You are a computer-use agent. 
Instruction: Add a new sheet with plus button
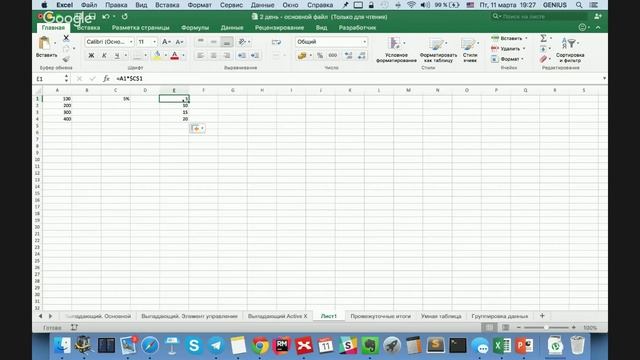coord(542,316)
